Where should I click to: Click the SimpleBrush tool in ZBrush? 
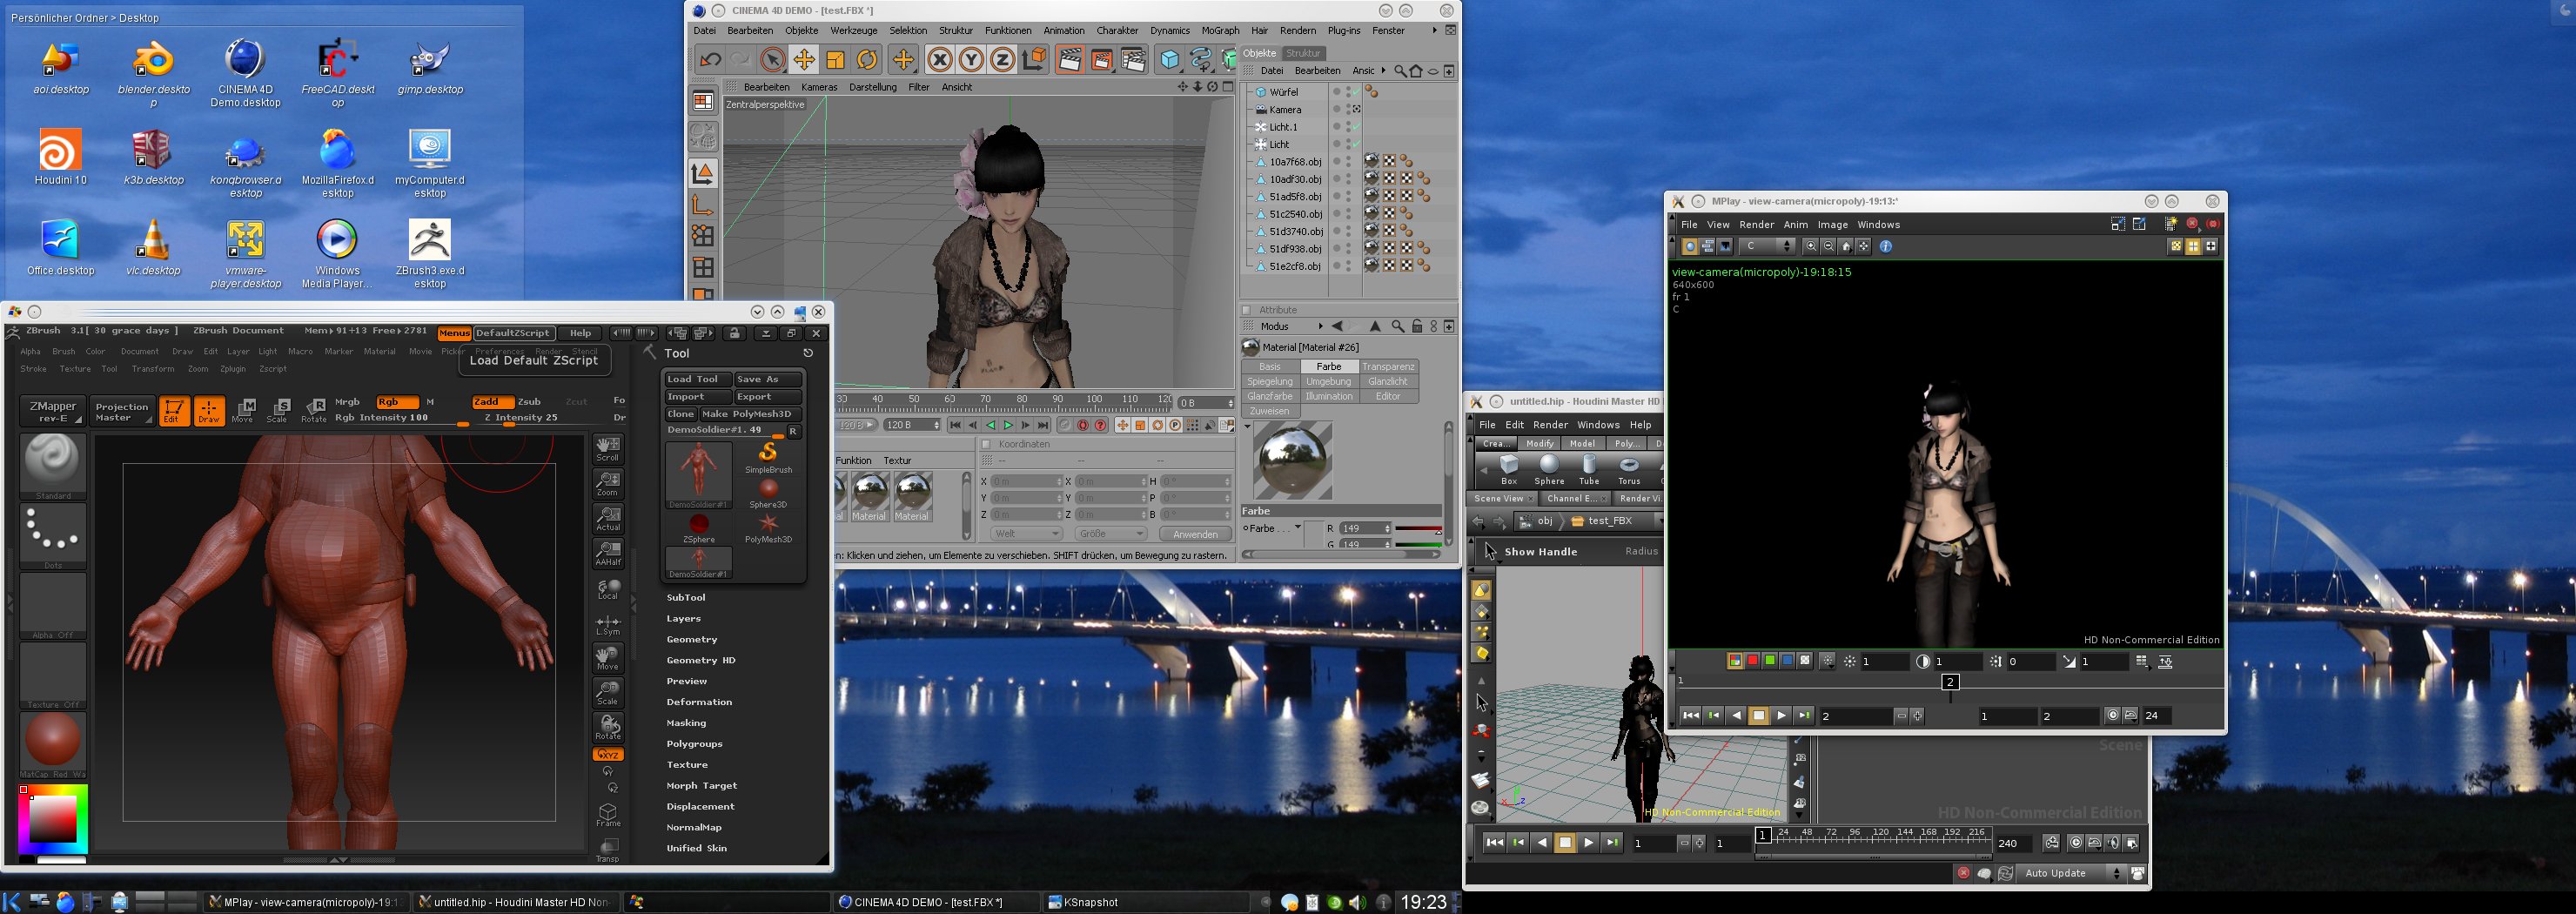768,456
